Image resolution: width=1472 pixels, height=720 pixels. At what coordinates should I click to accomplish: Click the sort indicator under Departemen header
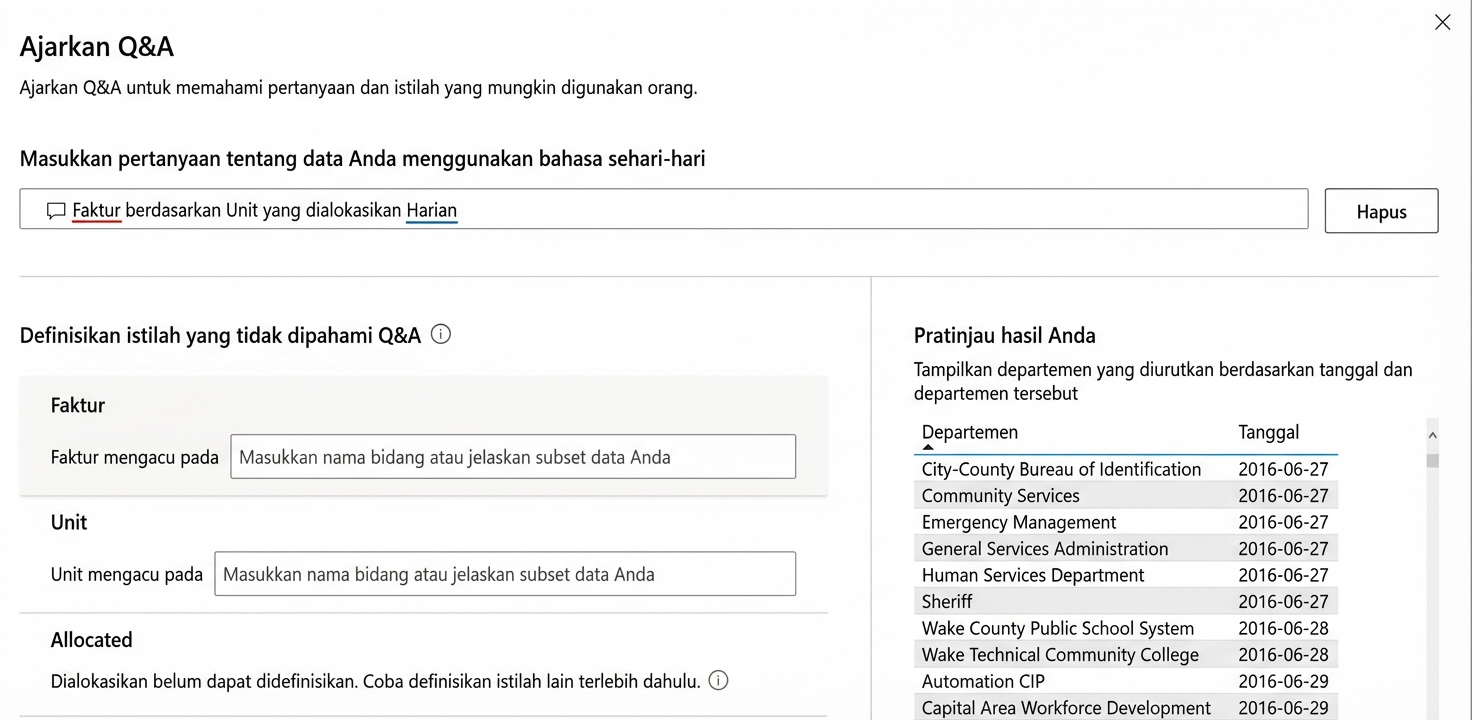926,447
